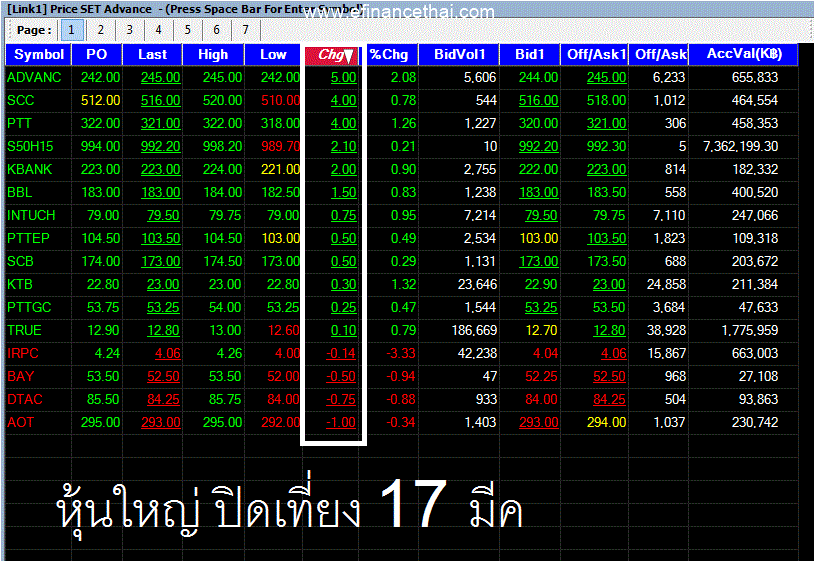Click IRPC percent change -3.33

tap(401, 353)
